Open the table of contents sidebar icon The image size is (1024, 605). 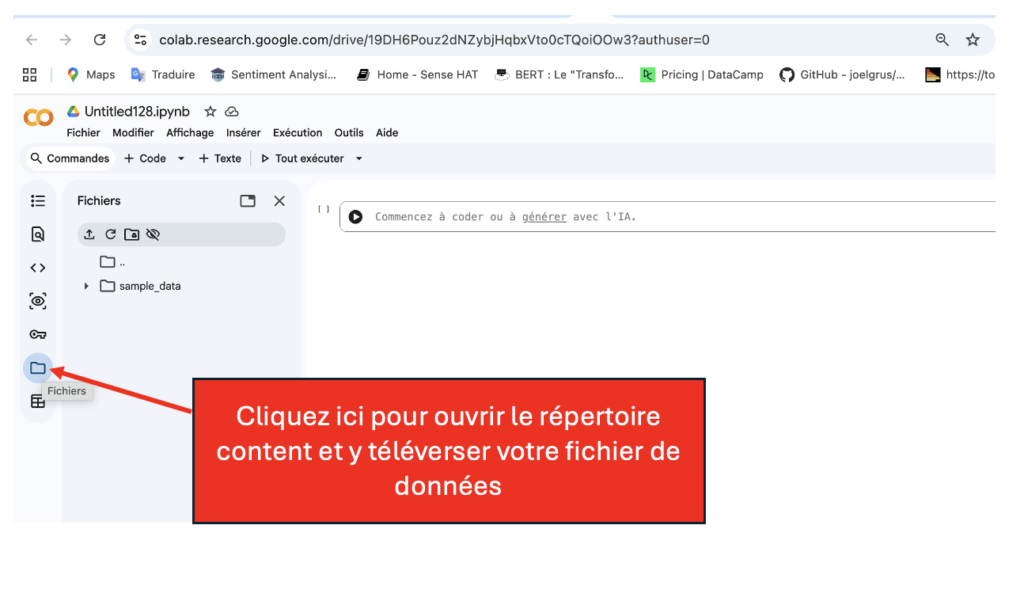pyautogui.click(x=38, y=201)
